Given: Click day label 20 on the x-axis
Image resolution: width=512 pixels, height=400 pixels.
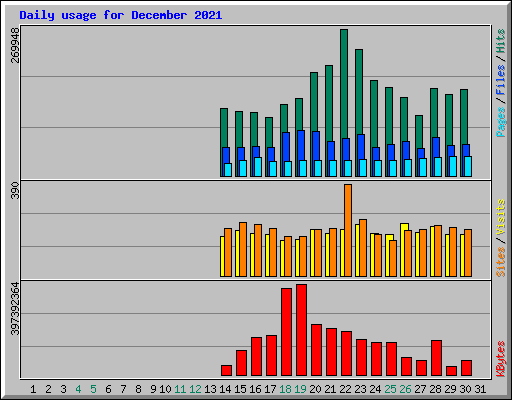Looking at the screenshot, I should [315, 389].
